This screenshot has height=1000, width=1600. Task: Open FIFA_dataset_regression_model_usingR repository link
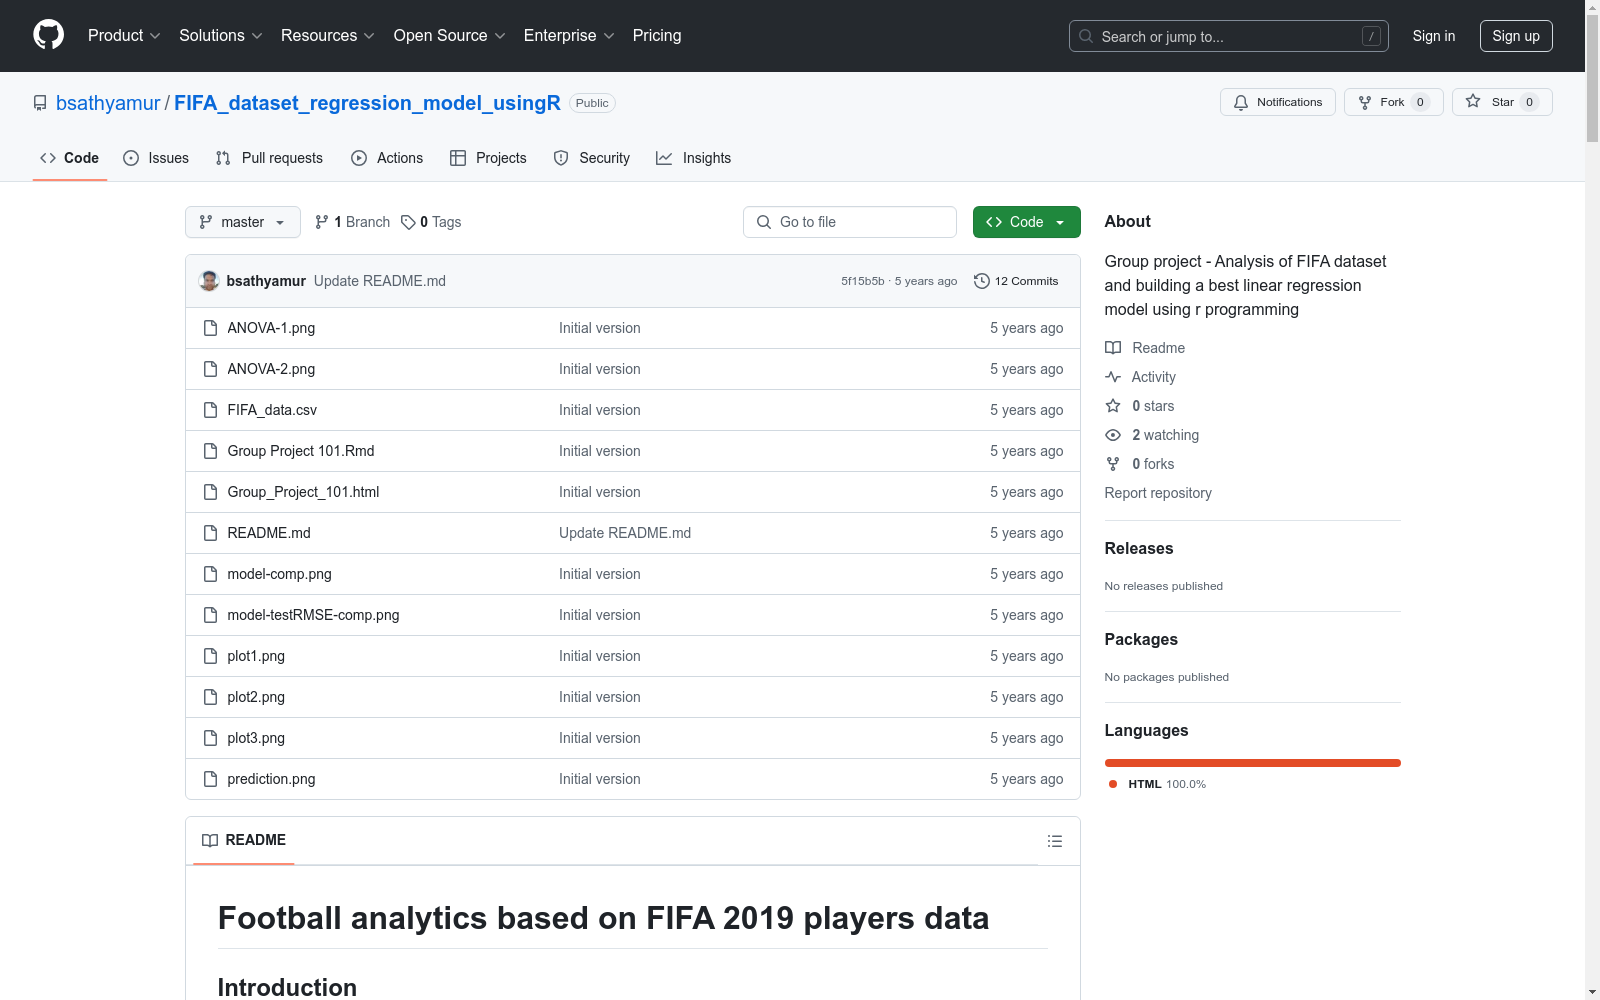click(x=367, y=103)
